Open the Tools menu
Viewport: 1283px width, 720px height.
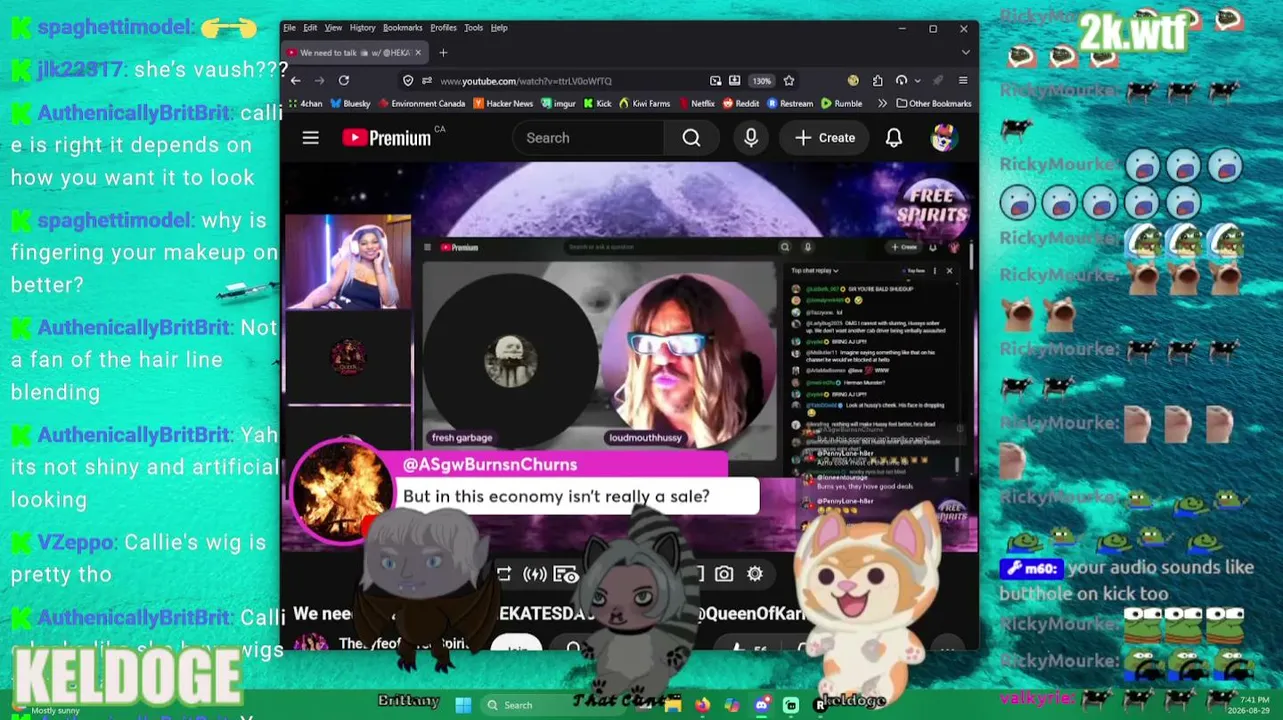(x=474, y=28)
